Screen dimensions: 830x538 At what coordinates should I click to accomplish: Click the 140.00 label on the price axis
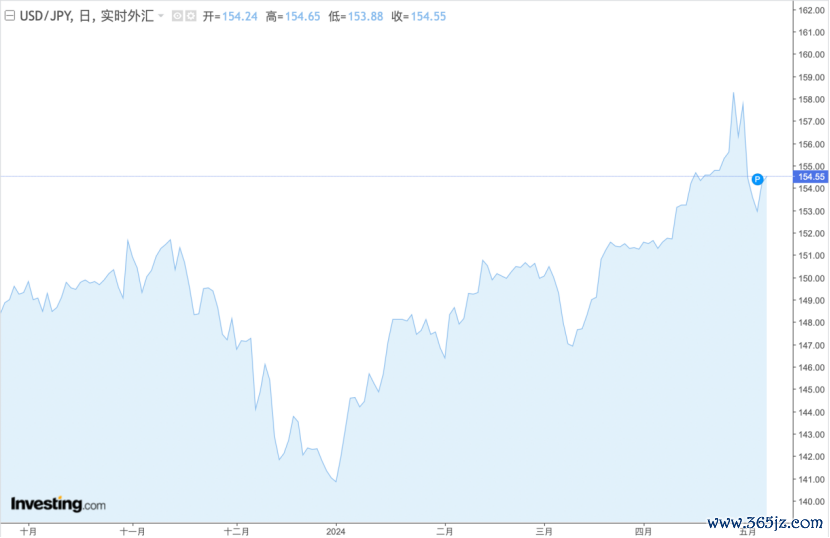point(810,502)
